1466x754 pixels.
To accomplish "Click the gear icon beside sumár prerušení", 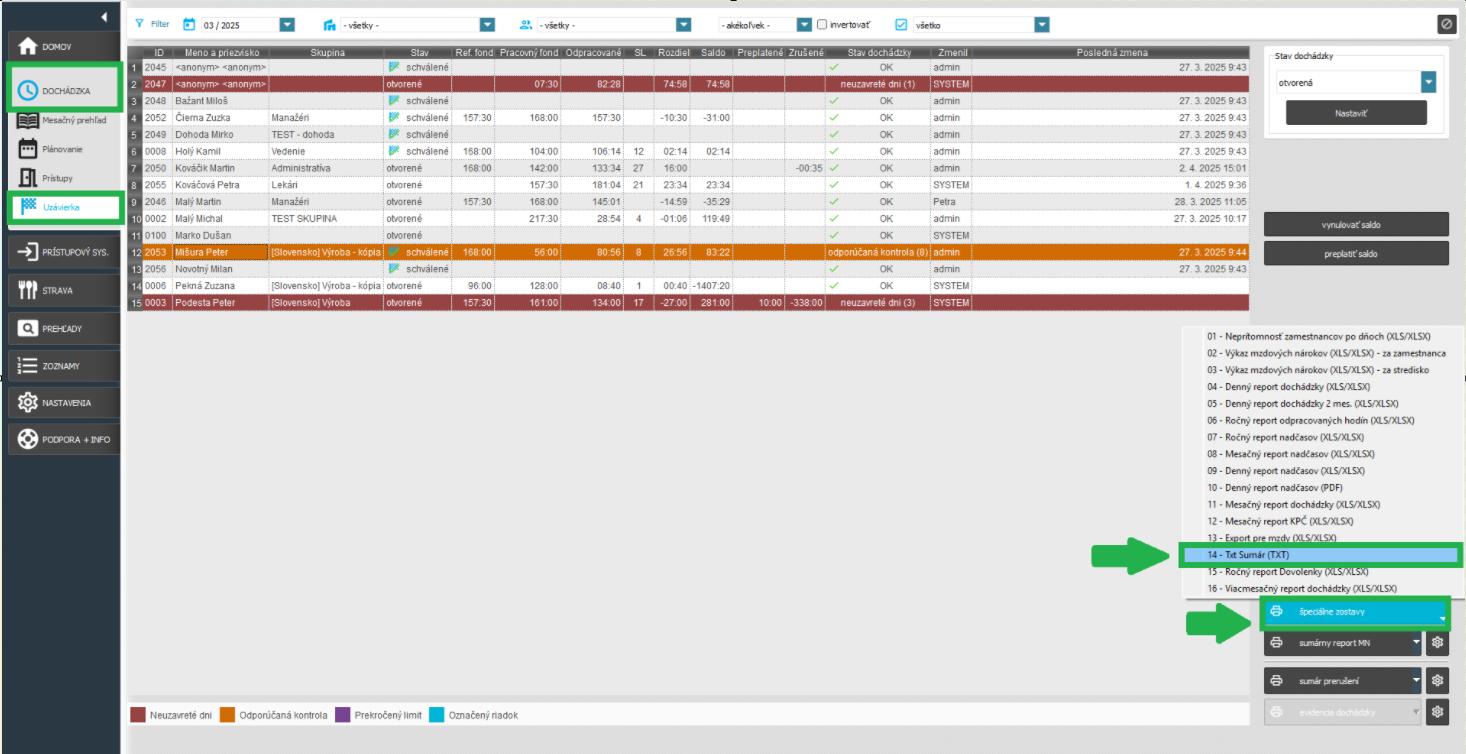I will coord(1438,681).
